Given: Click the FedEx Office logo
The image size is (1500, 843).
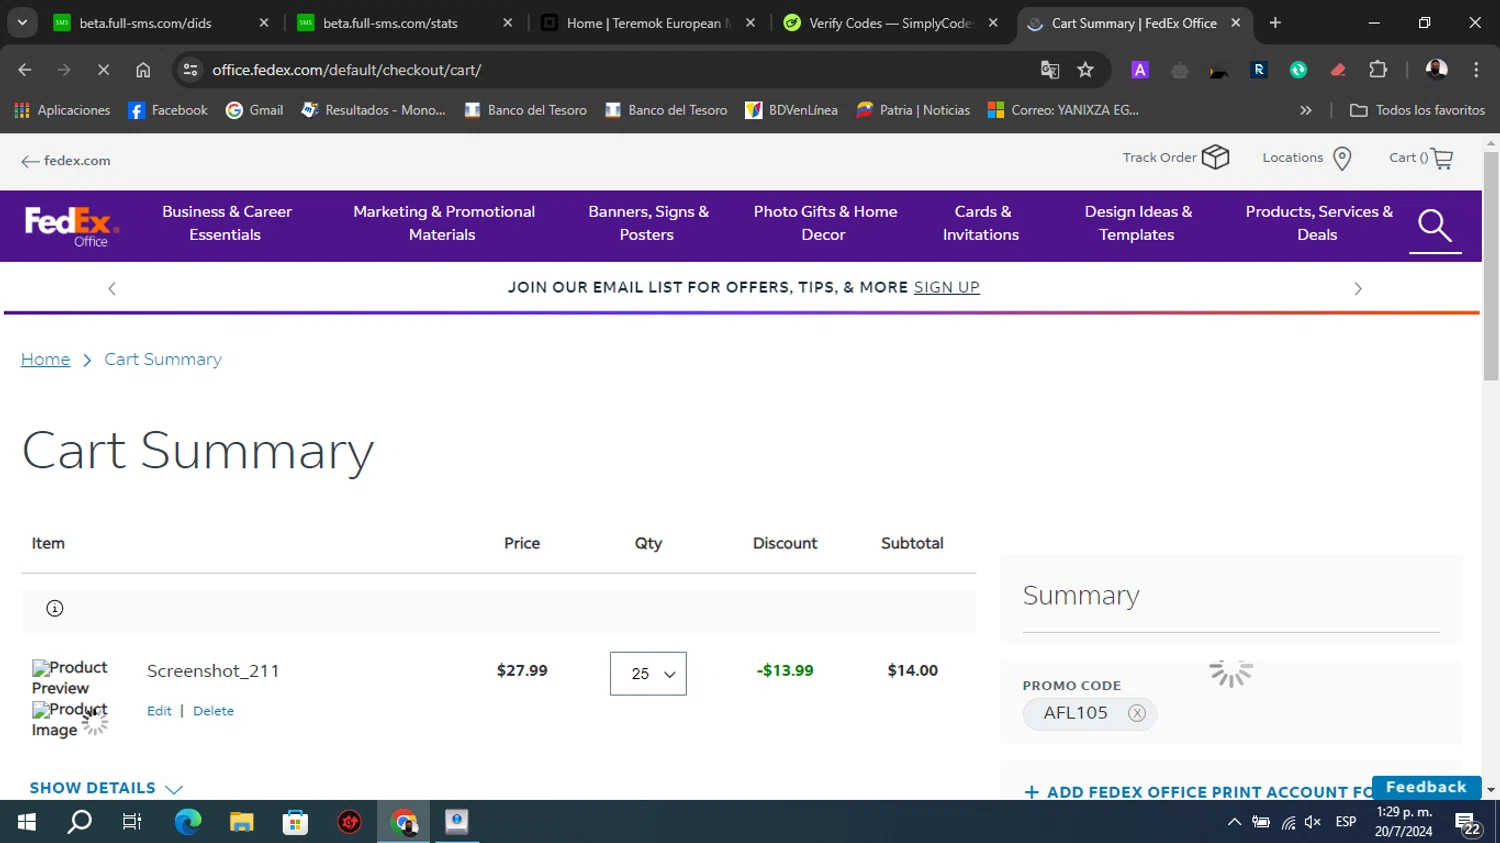Looking at the screenshot, I should coord(71,226).
